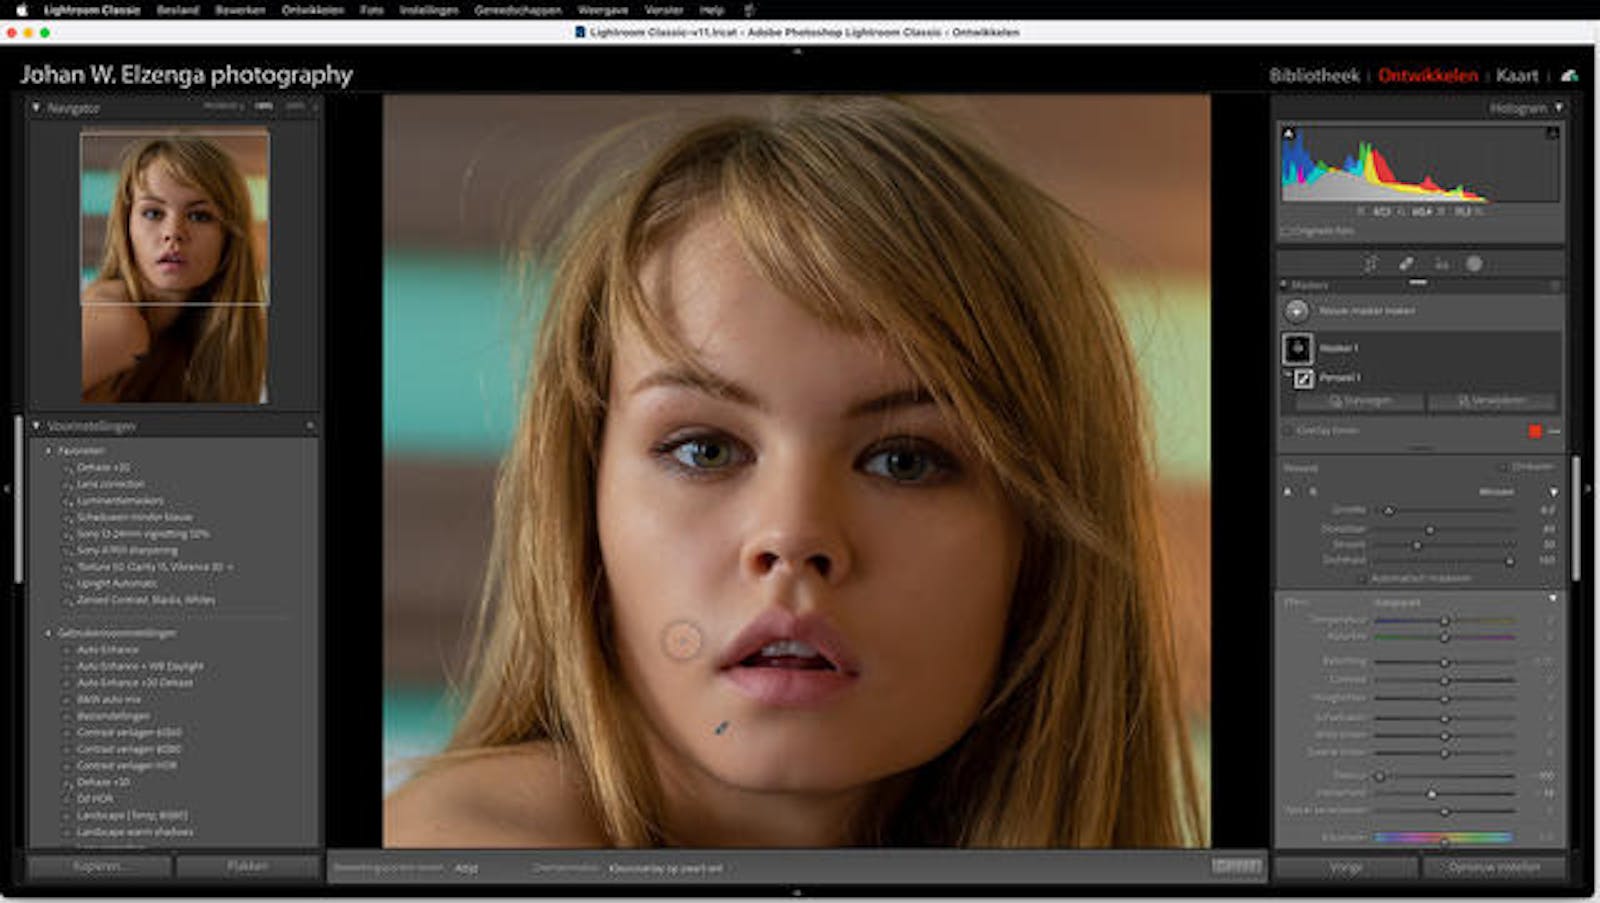Viewport: 1600px width, 903px height.
Task: Enable the Automatisch maskeren checkbox
Action: pos(1362,578)
